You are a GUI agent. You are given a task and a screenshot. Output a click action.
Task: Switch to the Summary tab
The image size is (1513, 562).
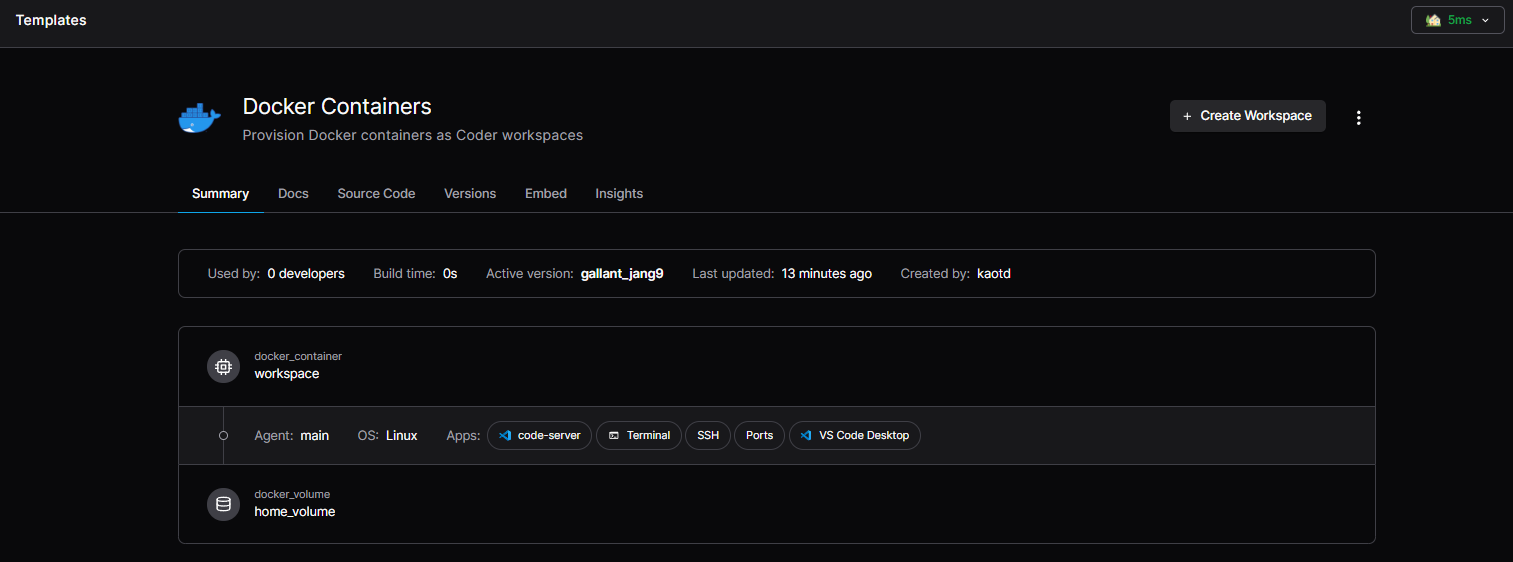220,194
